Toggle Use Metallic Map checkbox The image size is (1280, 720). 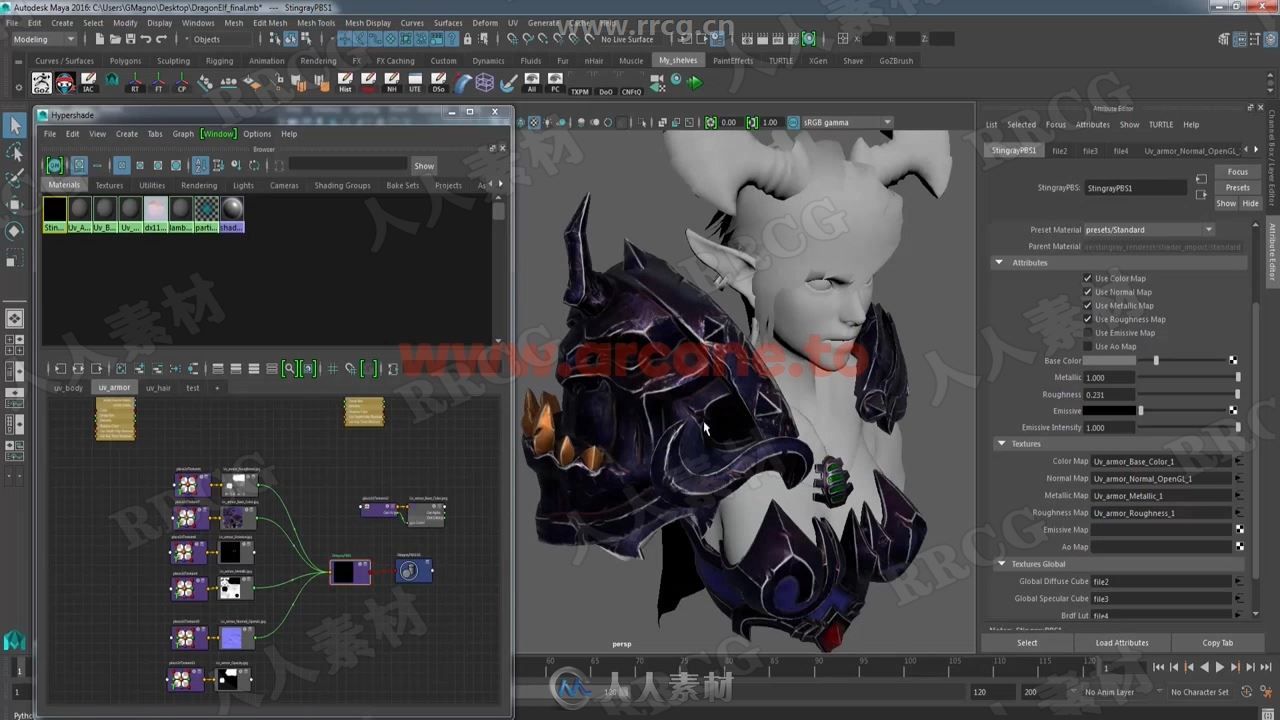(x=1087, y=305)
